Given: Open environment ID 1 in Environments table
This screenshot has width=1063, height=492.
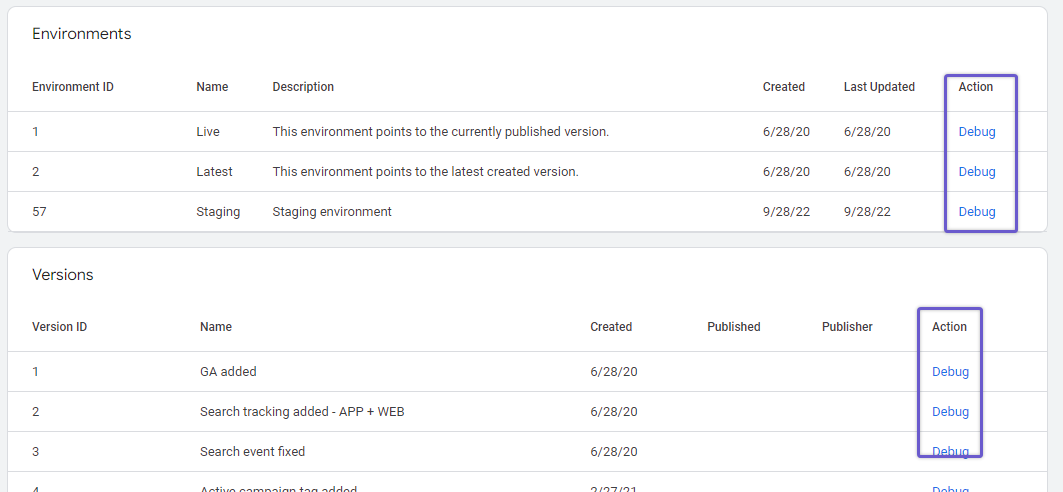Looking at the screenshot, I should tap(36, 131).
